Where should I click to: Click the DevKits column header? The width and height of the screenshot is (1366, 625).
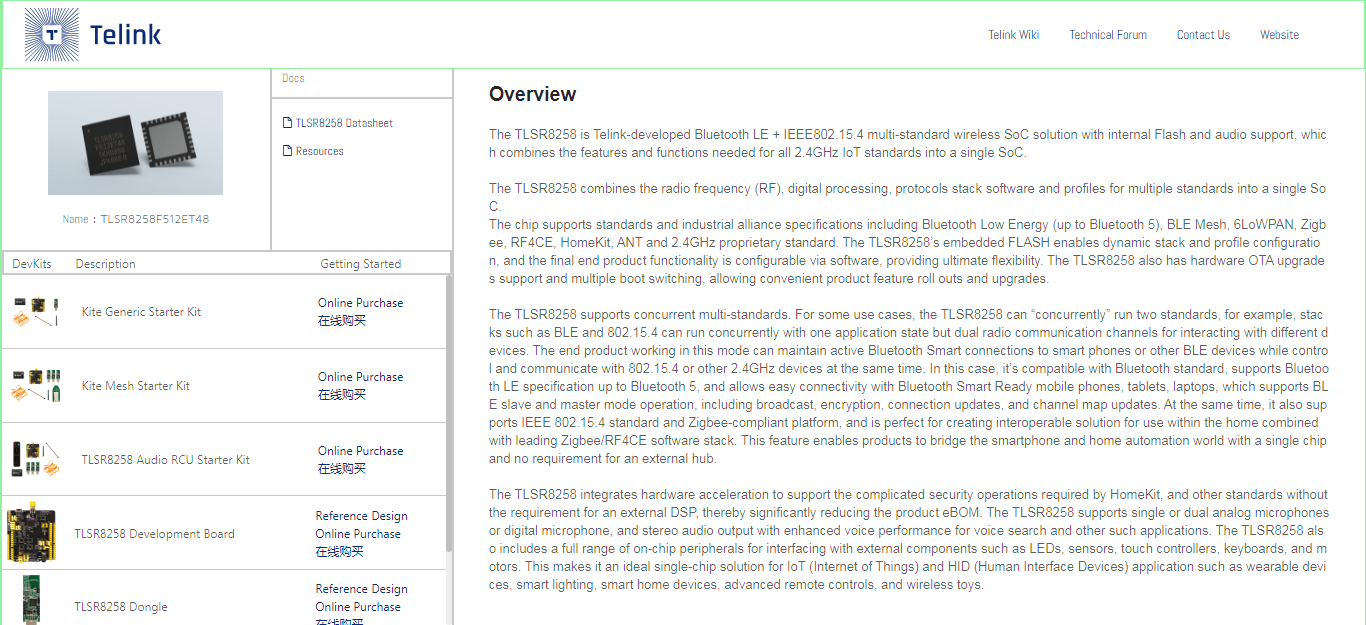32,264
